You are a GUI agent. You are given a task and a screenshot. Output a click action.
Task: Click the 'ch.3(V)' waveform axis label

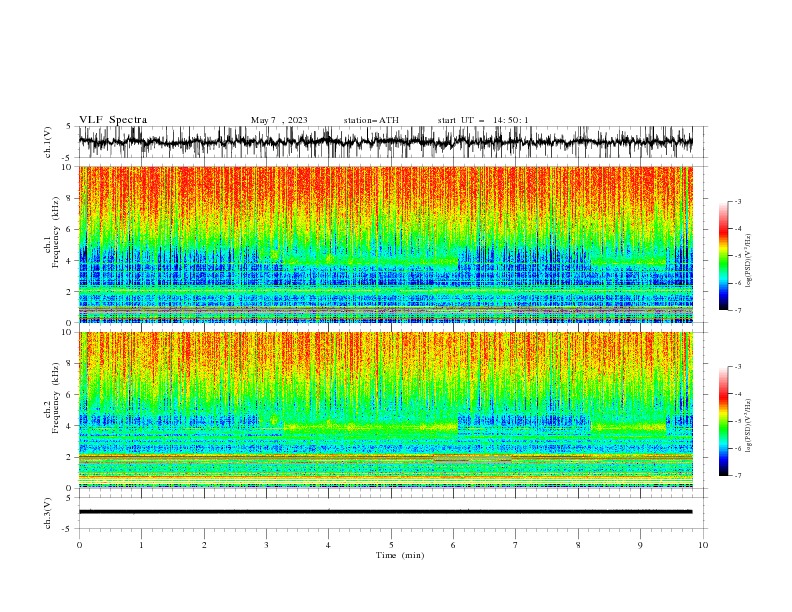pos(48,514)
